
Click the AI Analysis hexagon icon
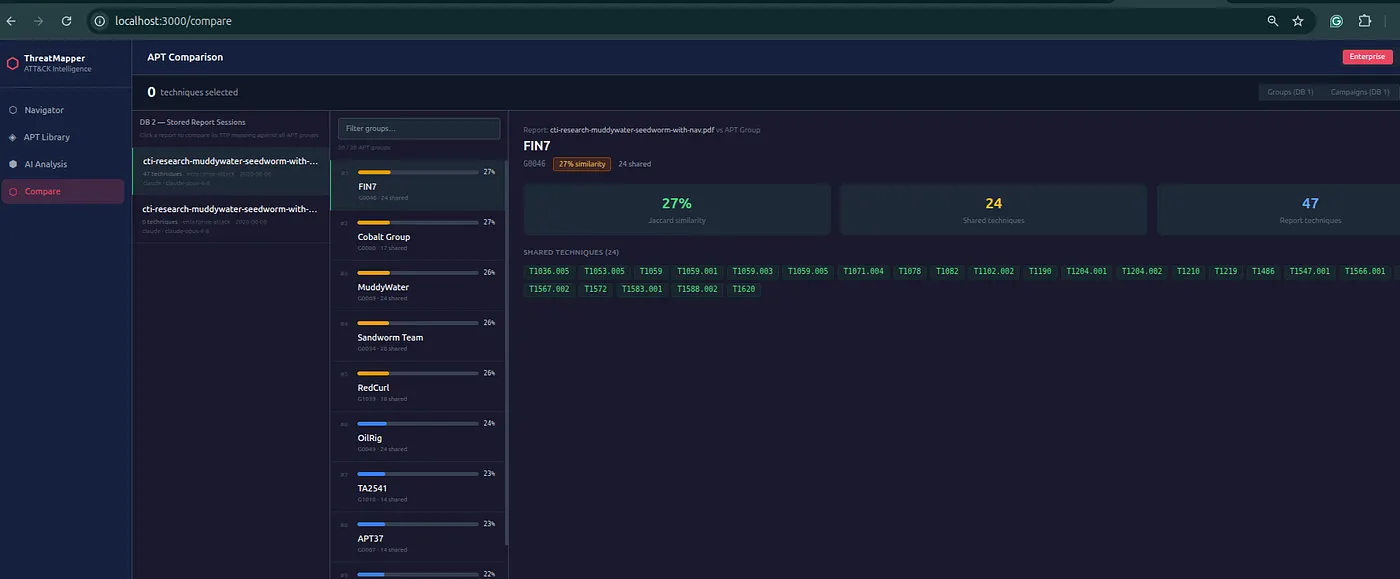12,164
